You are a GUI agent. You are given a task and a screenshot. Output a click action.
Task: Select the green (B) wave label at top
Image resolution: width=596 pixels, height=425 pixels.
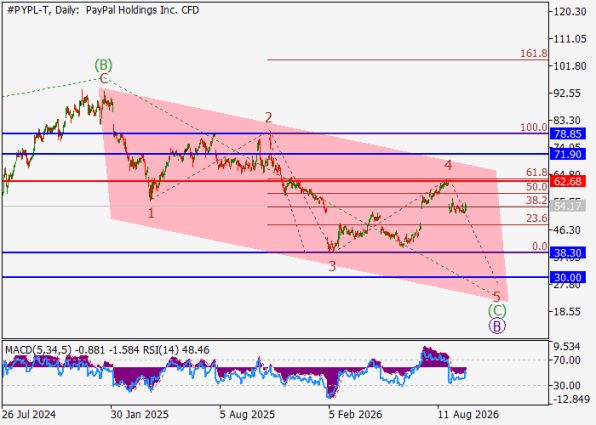tap(103, 65)
